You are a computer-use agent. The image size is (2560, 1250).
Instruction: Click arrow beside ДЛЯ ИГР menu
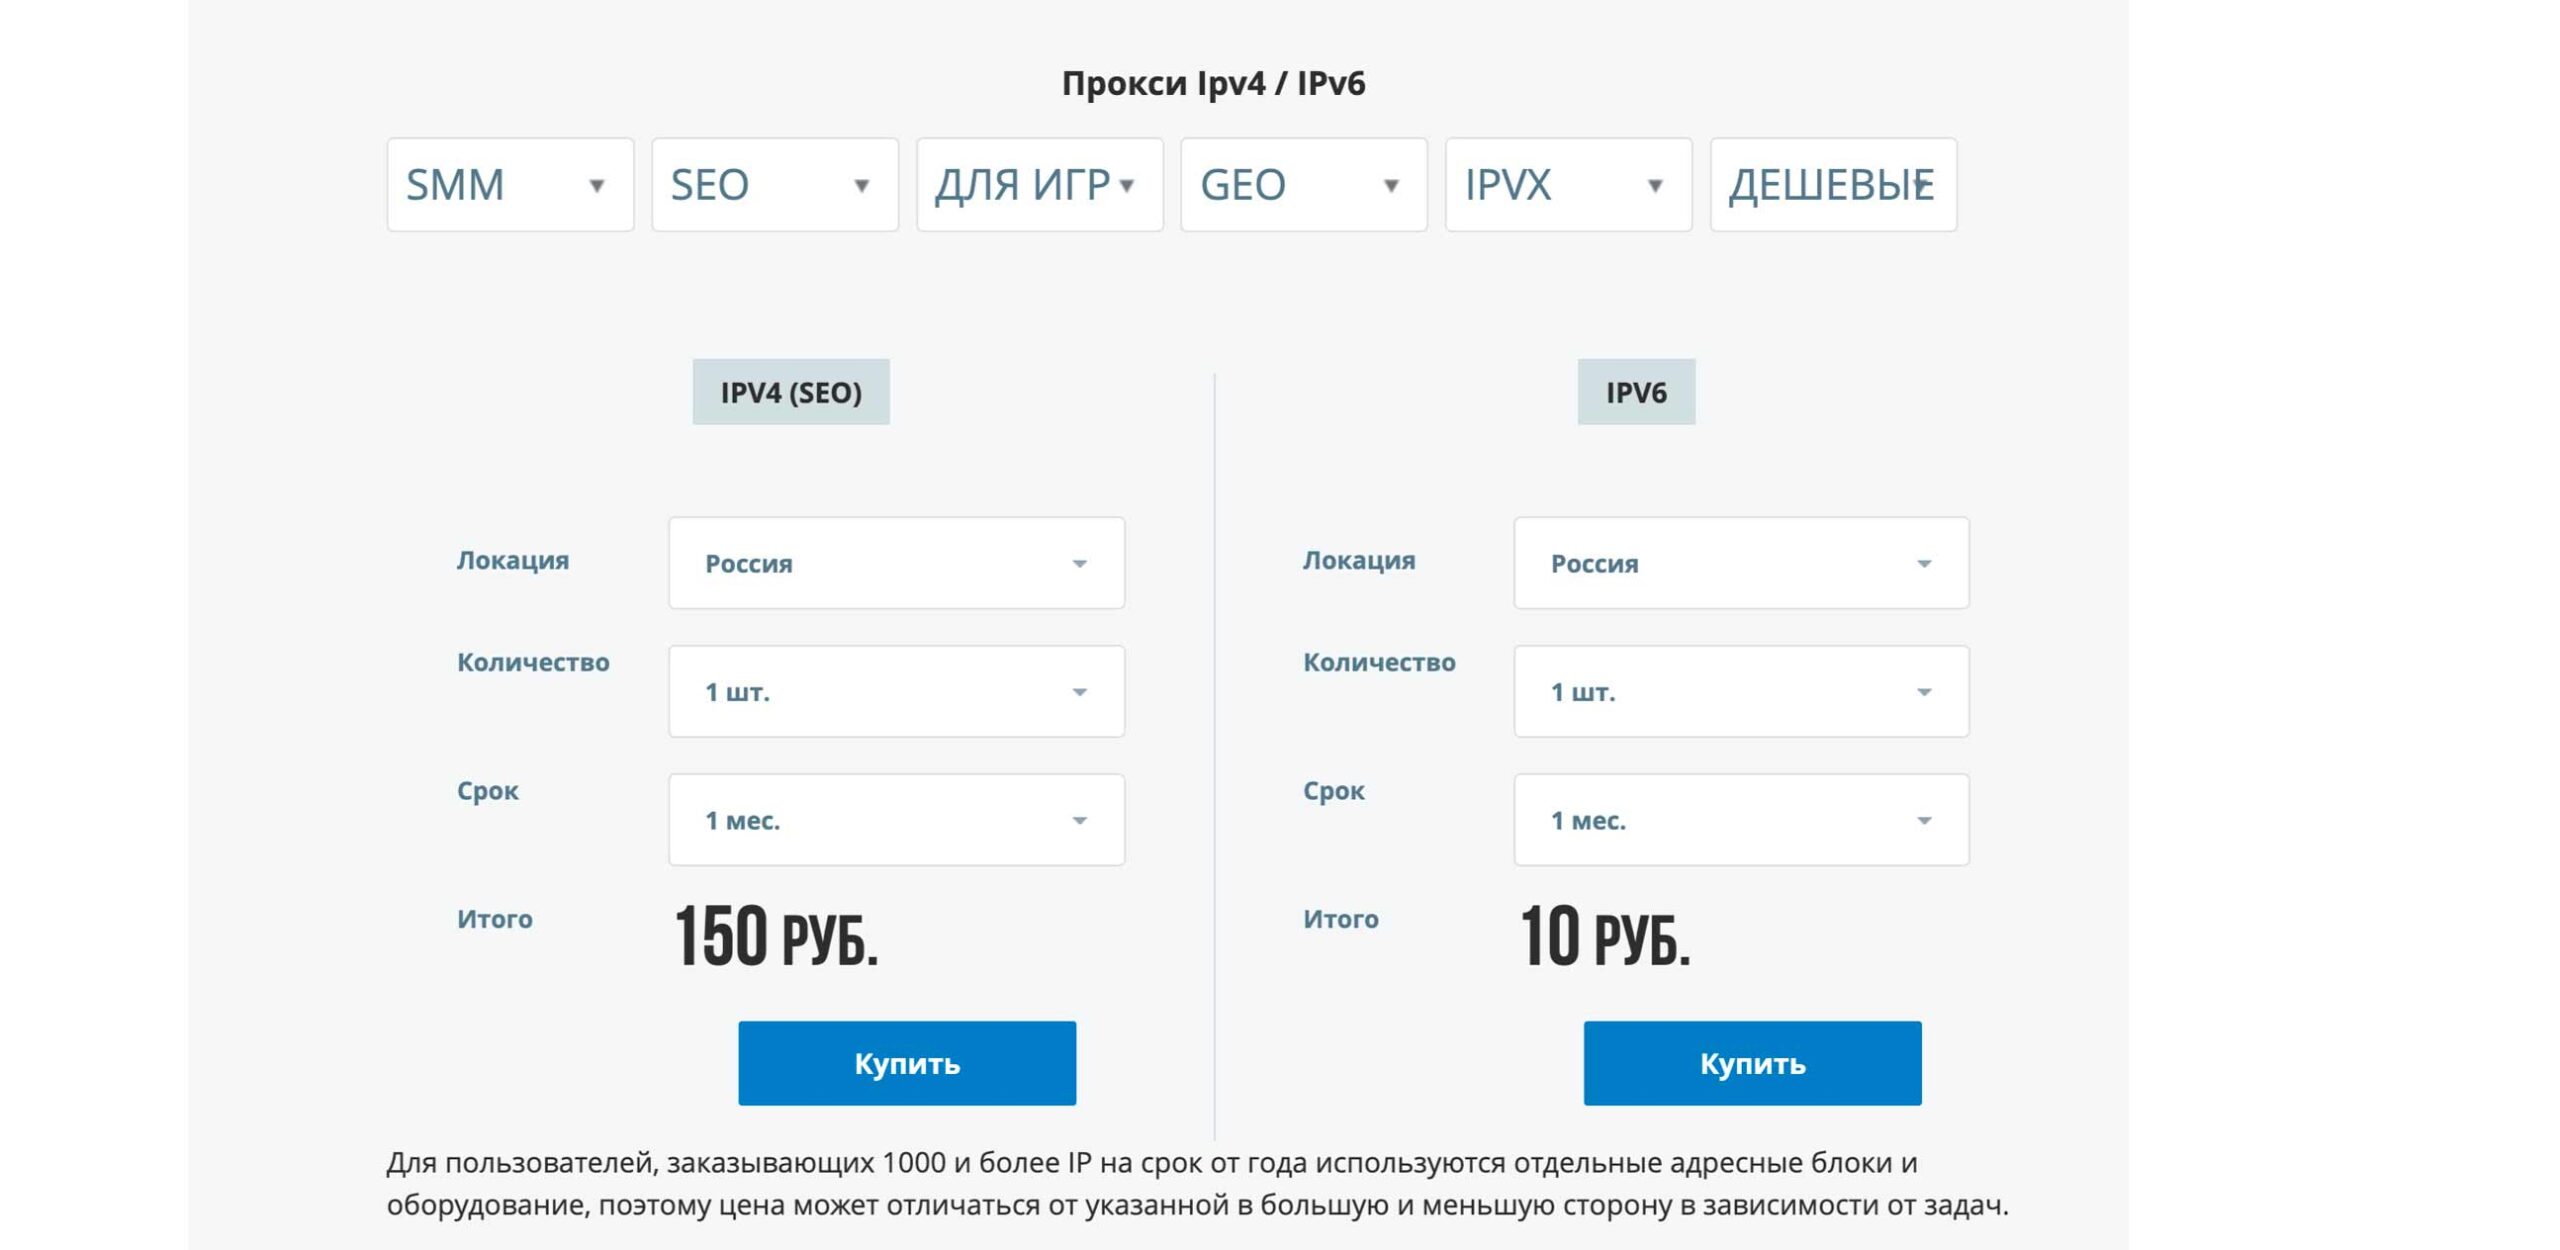point(1127,186)
